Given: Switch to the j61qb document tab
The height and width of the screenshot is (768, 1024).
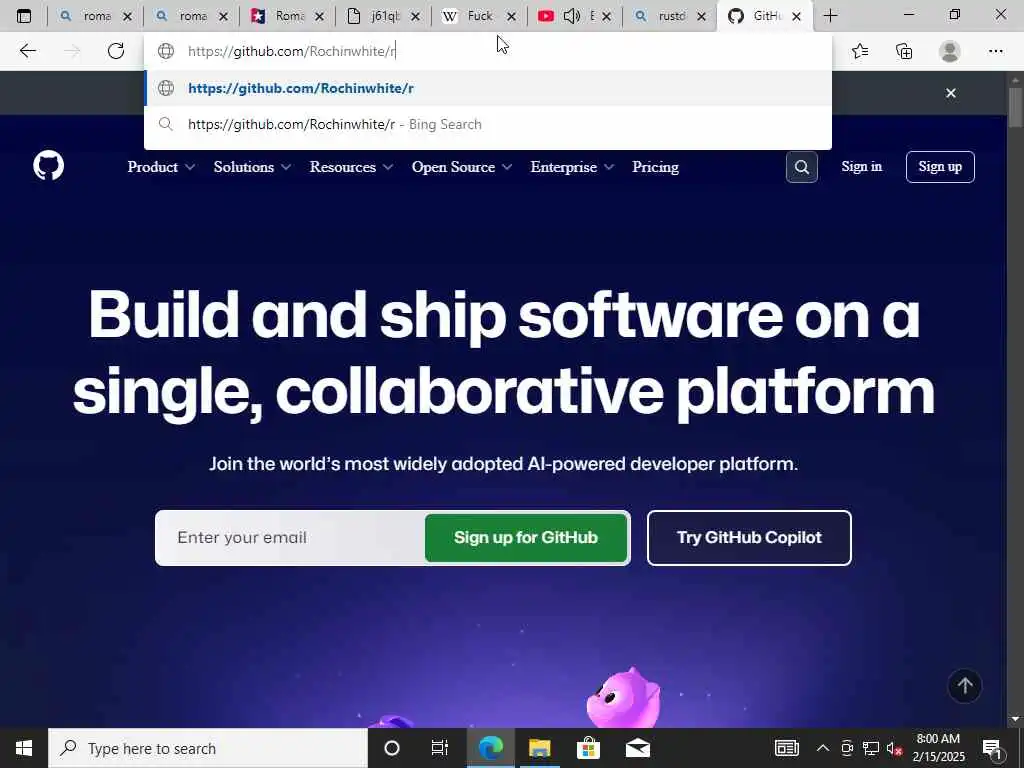Looking at the screenshot, I should click(x=383, y=16).
